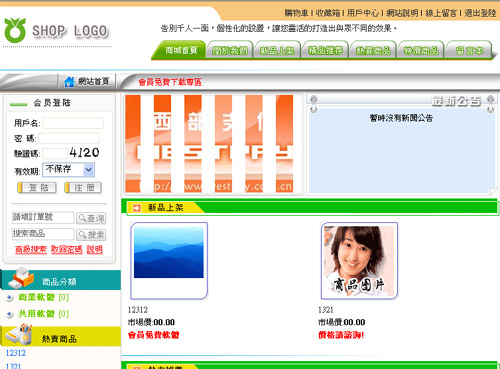
Task: Click the 4120 captcha image
Action: pos(84,153)
